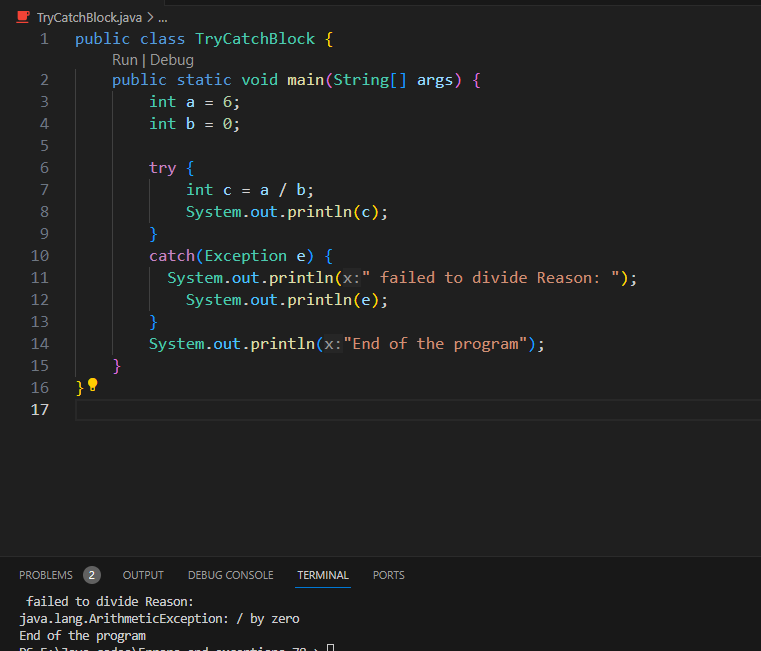This screenshot has height=651, width=761.
Task: Click 'int a = 6;' on line 3
Action: 195,102
